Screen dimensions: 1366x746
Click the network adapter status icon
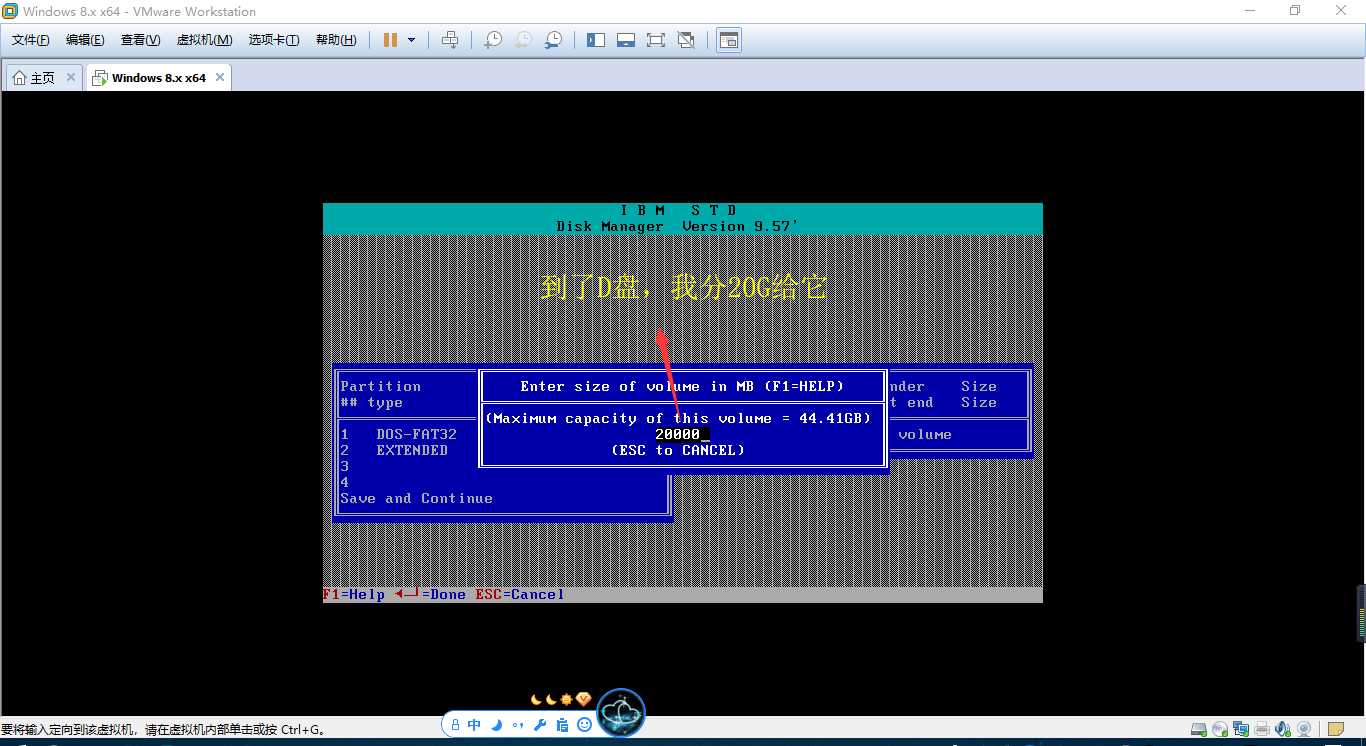[x=1241, y=729]
